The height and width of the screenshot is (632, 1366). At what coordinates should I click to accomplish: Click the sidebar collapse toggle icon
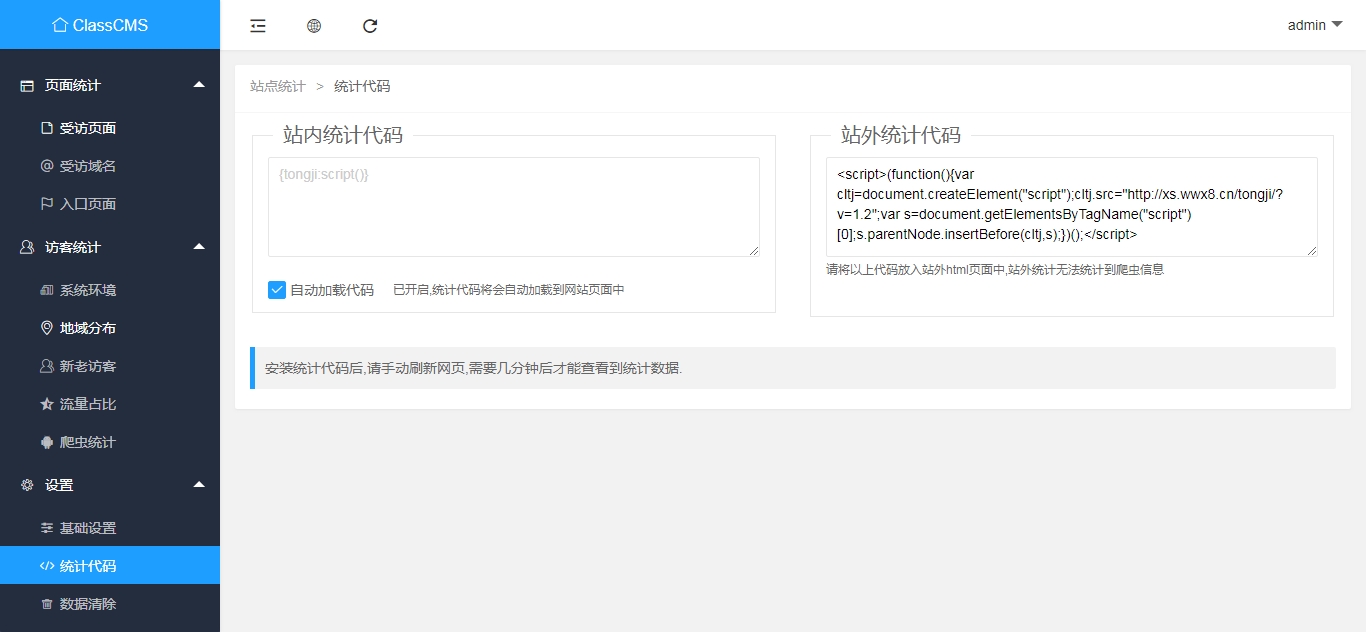pos(258,26)
